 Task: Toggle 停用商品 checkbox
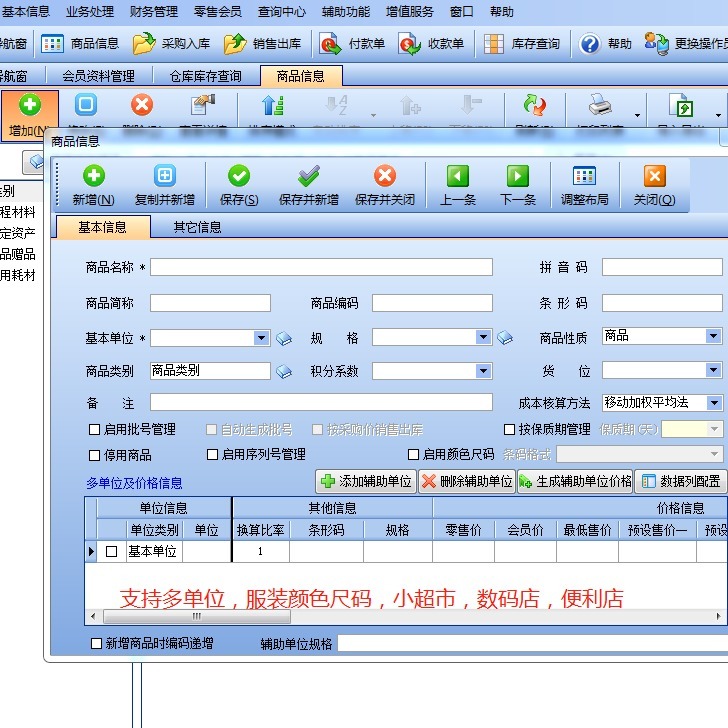pyautogui.click(x=94, y=455)
